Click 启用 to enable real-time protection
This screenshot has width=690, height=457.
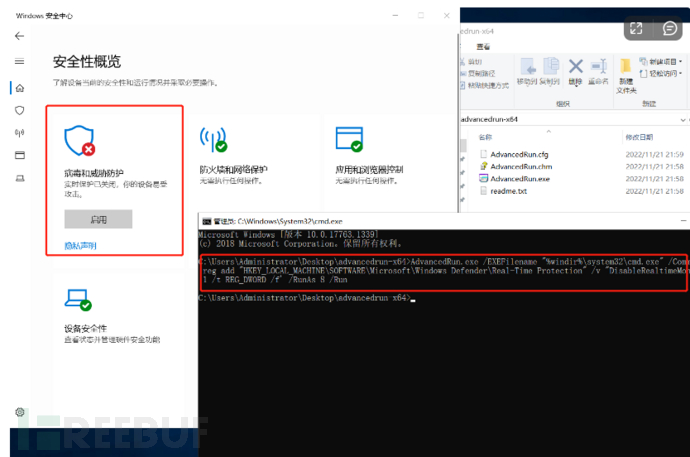click(x=98, y=219)
